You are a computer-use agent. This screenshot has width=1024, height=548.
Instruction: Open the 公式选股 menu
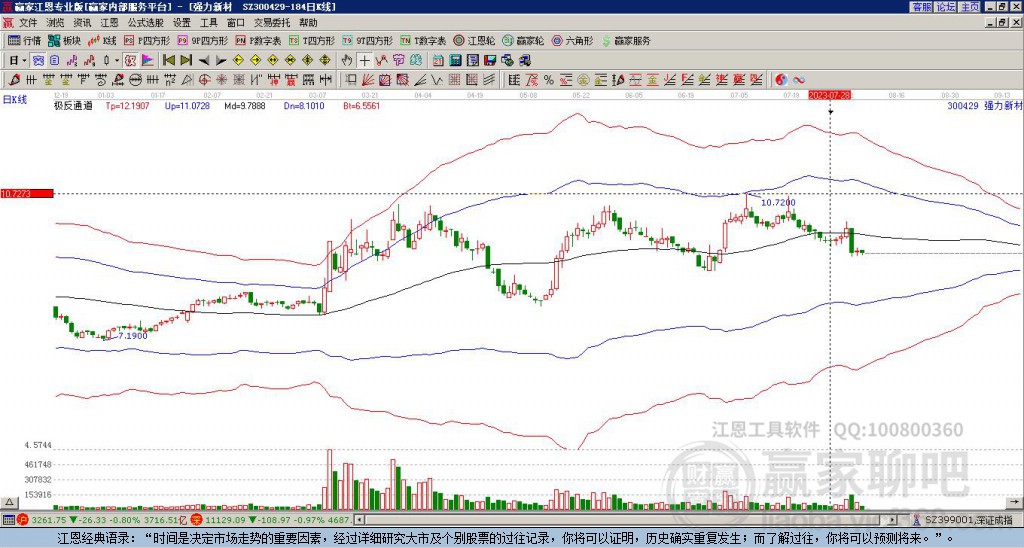(x=145, y=23)
